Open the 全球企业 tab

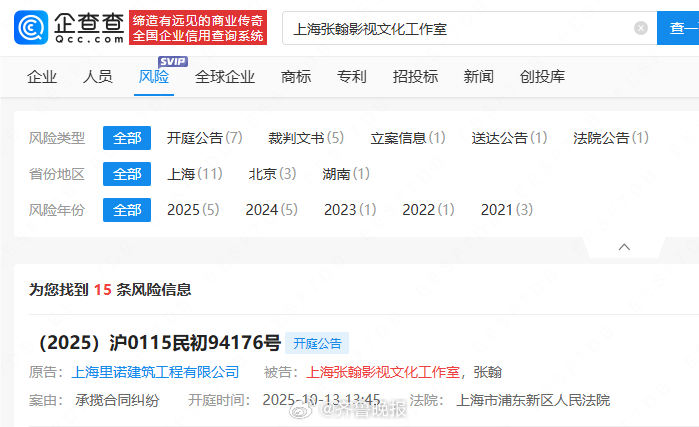coord(225,77)
